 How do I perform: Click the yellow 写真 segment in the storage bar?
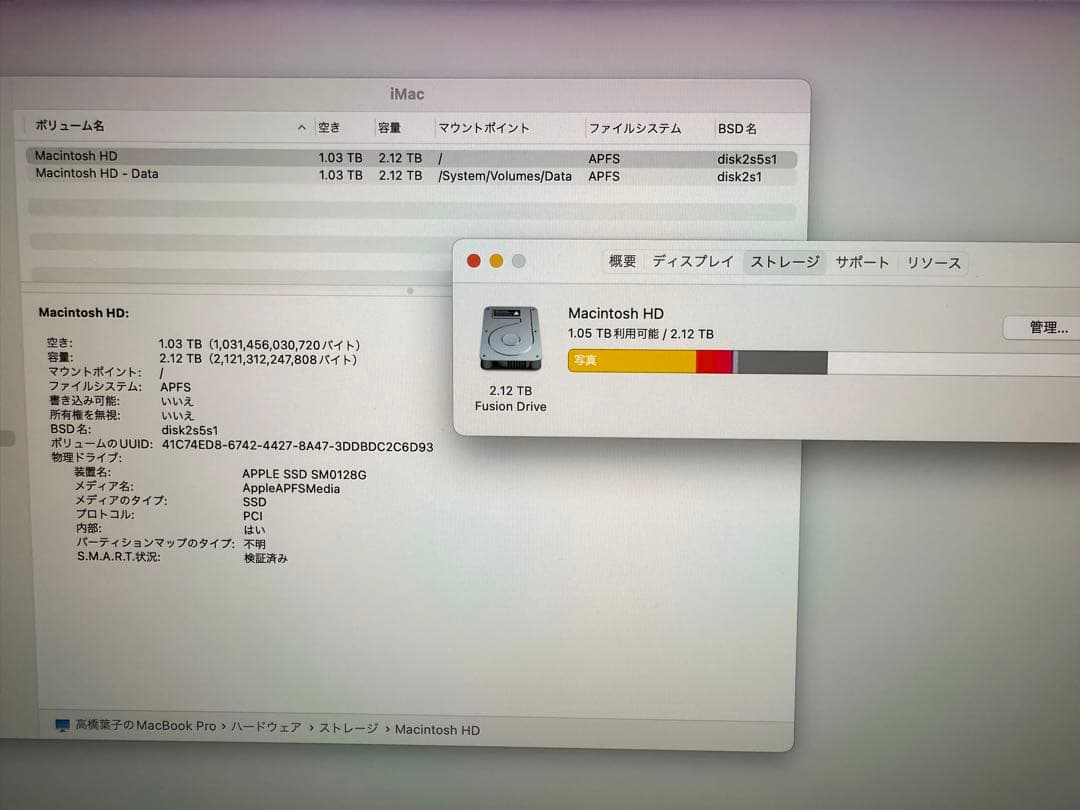tap(630, 360)
